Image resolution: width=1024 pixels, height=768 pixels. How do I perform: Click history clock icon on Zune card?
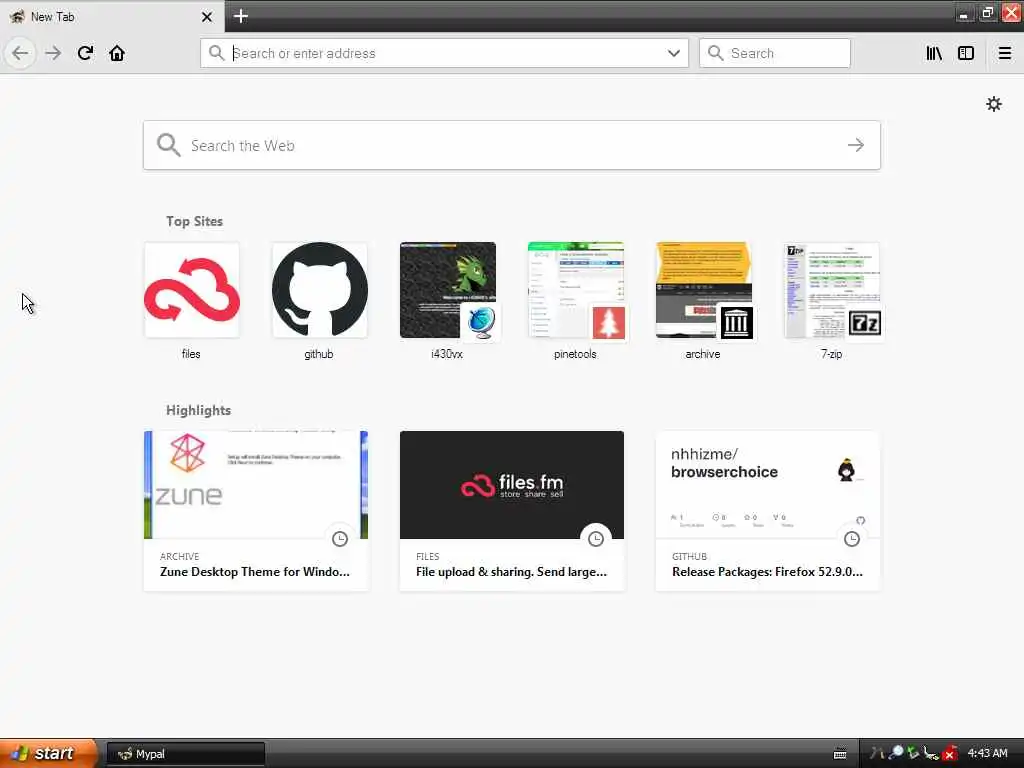point(340,539)
